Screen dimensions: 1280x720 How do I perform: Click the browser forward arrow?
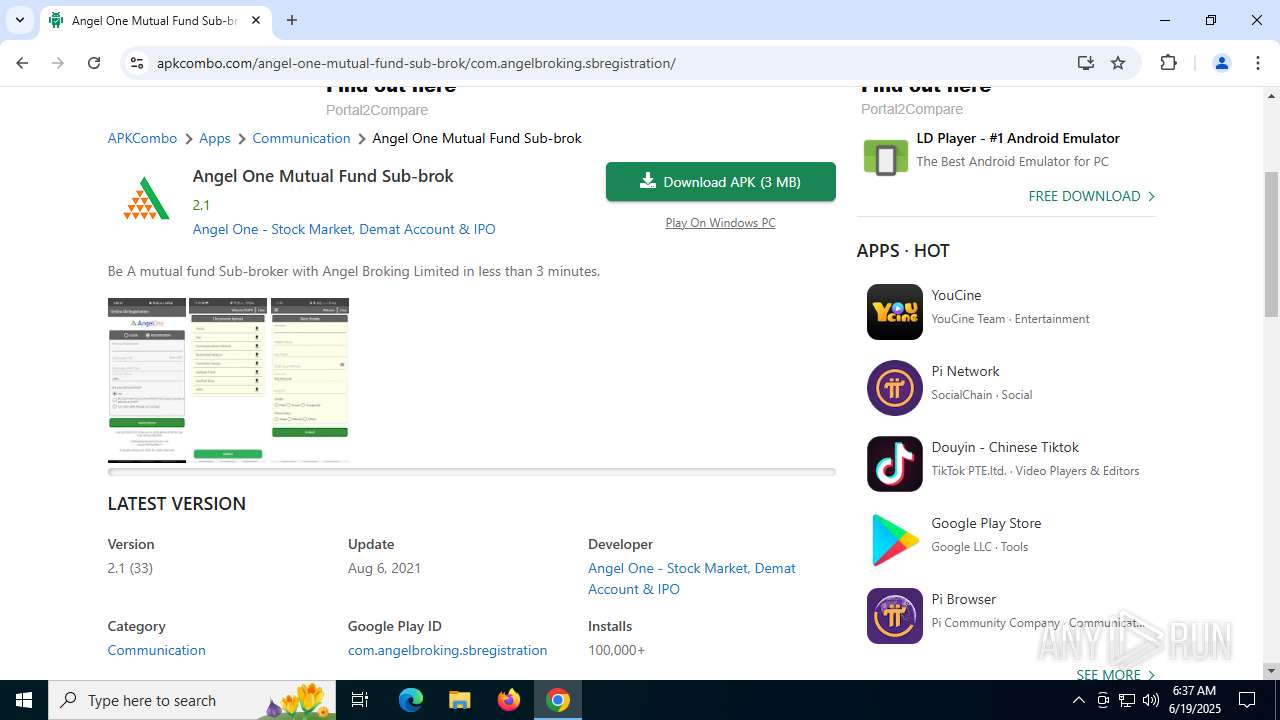click(x=58, y=63)
